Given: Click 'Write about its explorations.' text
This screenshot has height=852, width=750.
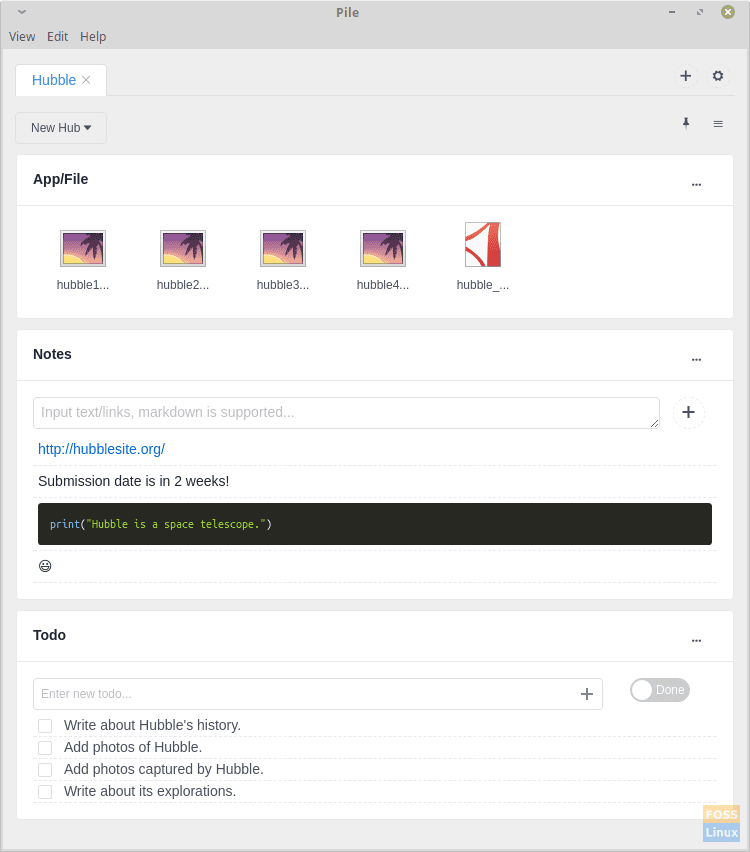Looking at the screenshot, I should [150, 791].
